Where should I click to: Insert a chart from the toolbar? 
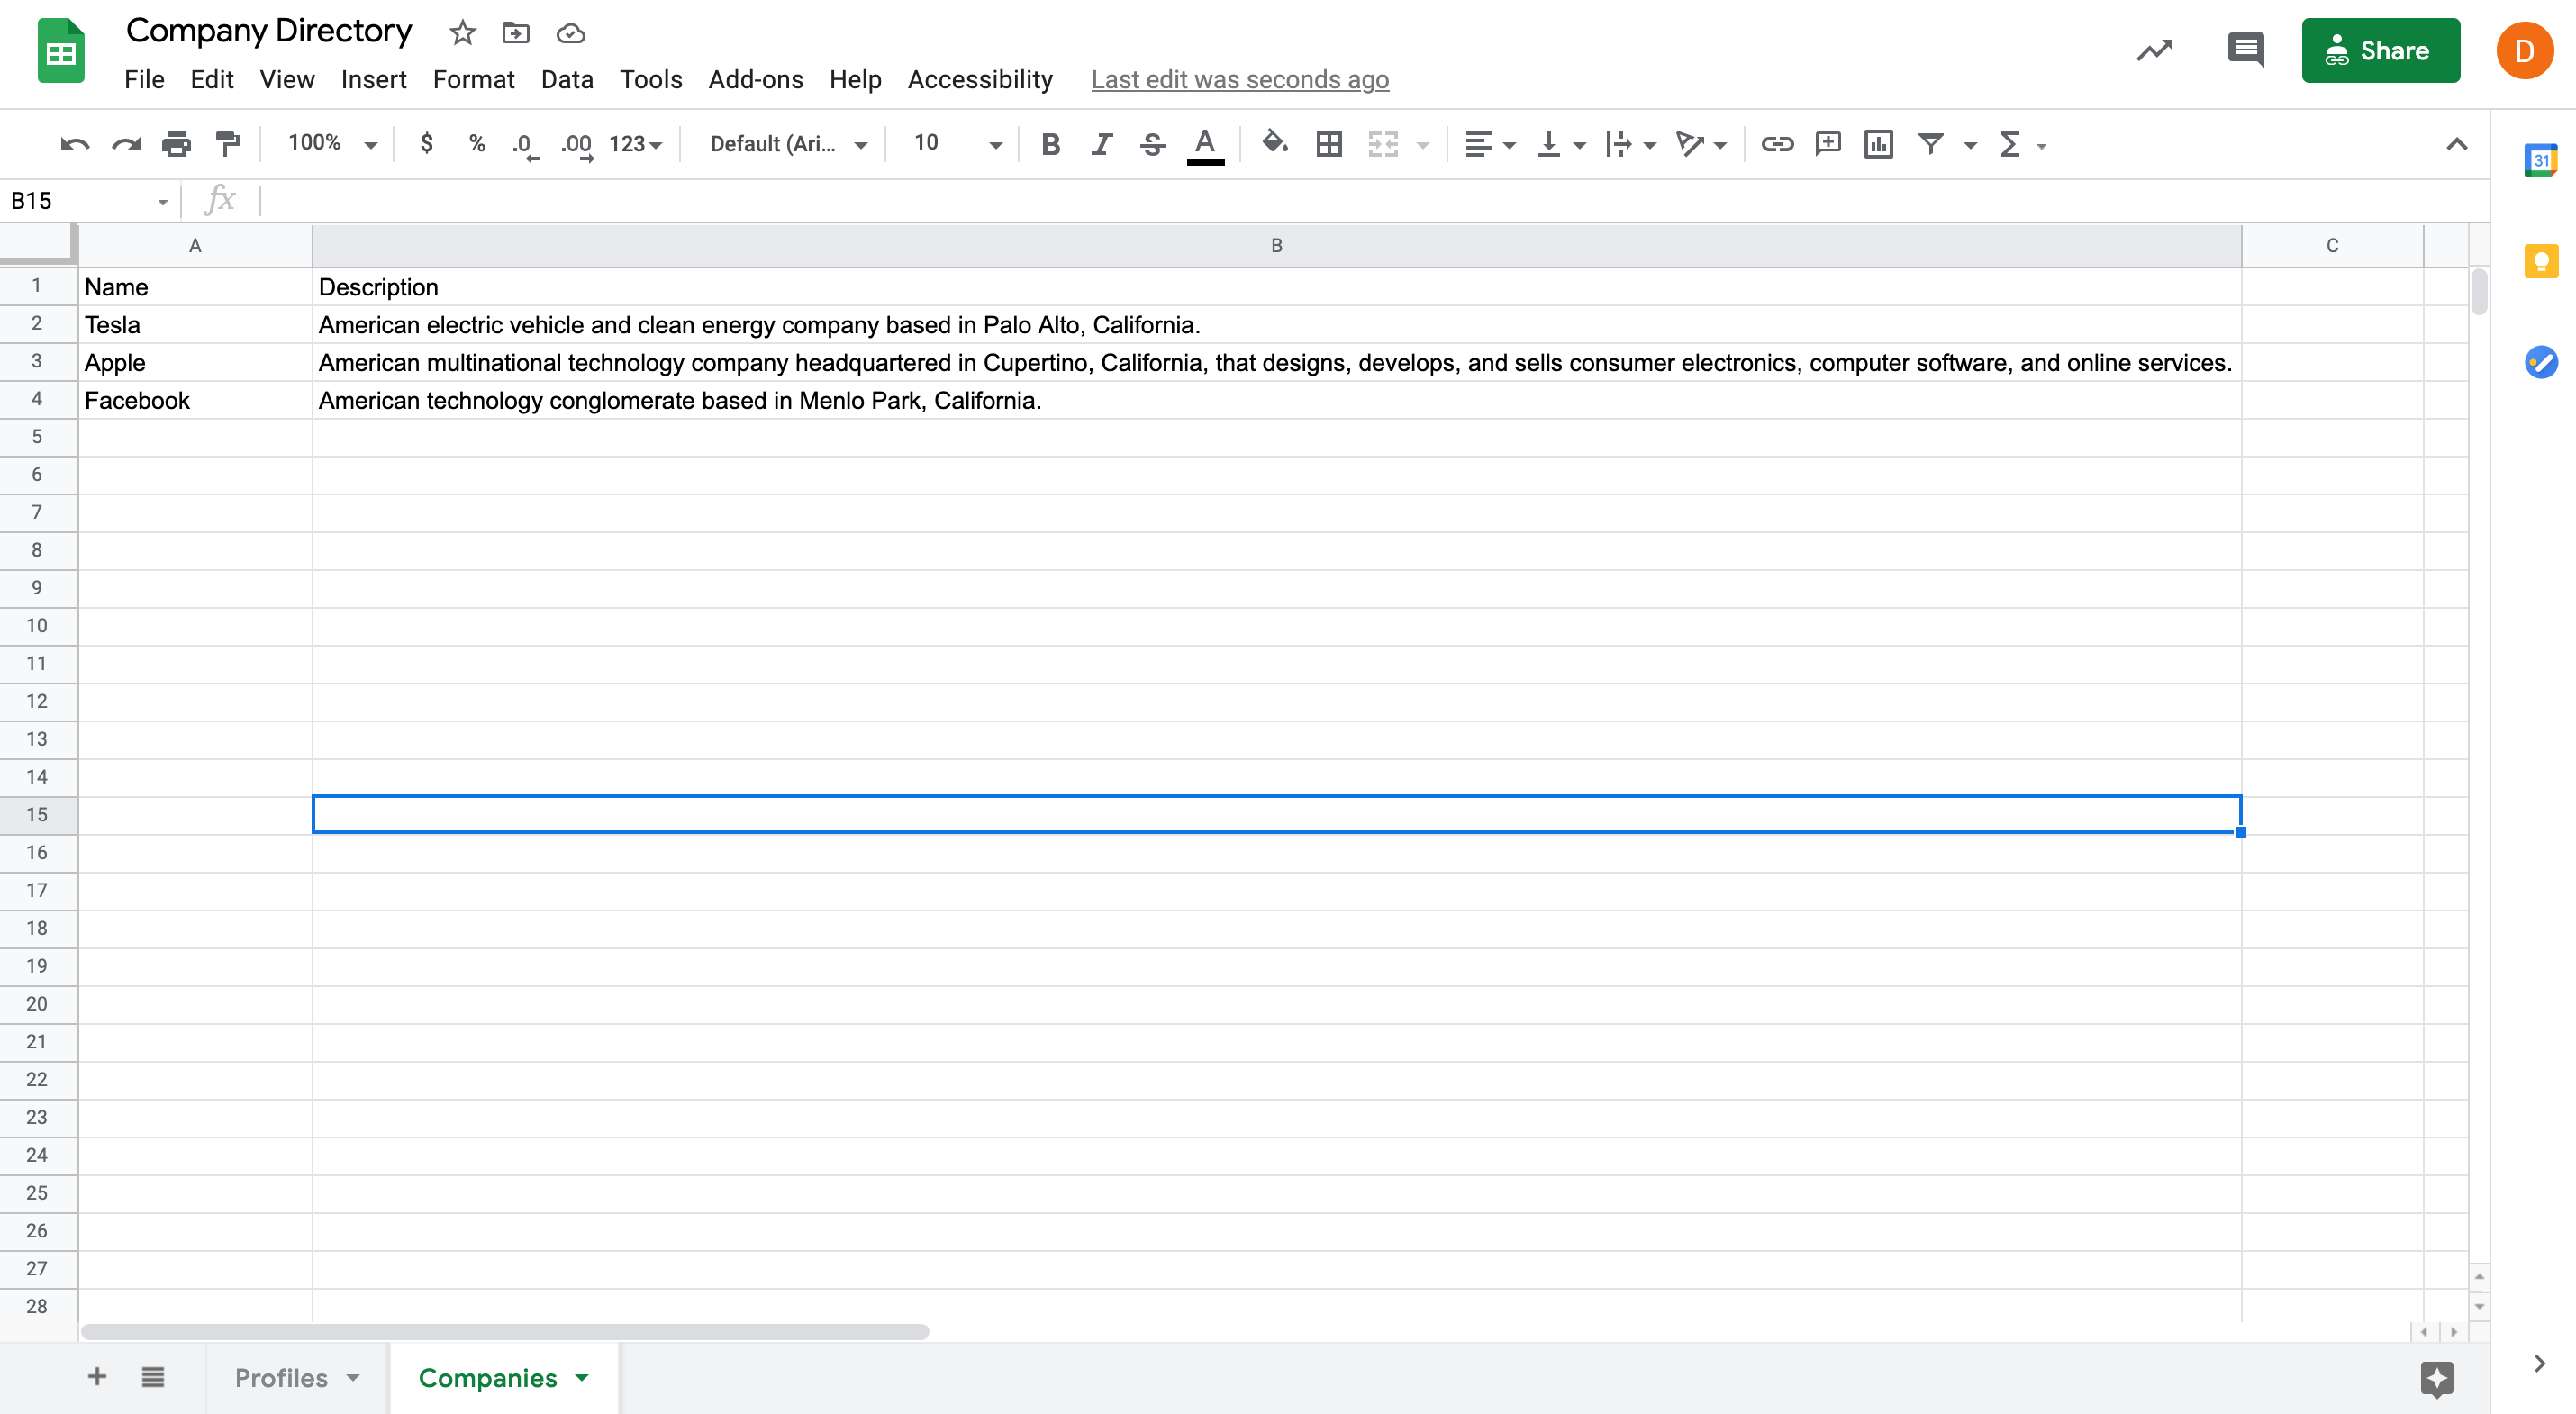click(1878, 144)
